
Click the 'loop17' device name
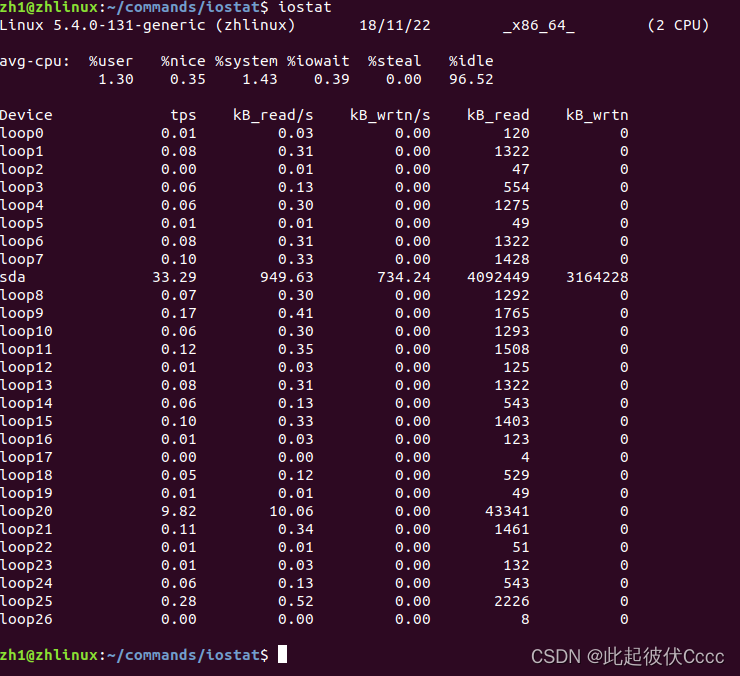(26, 457)
